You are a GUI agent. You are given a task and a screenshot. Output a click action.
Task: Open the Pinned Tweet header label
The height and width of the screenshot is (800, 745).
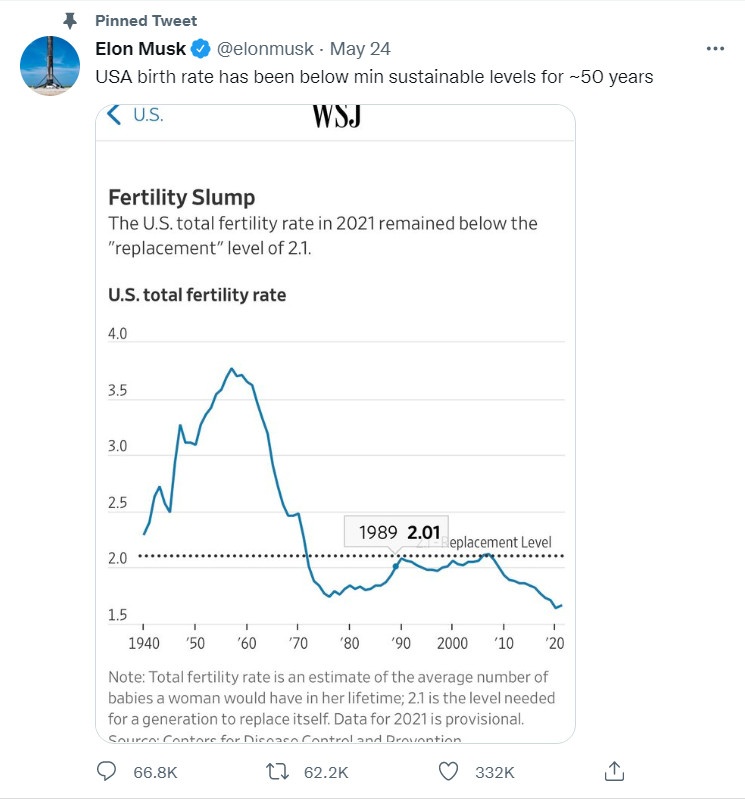[x=146, y=20]
